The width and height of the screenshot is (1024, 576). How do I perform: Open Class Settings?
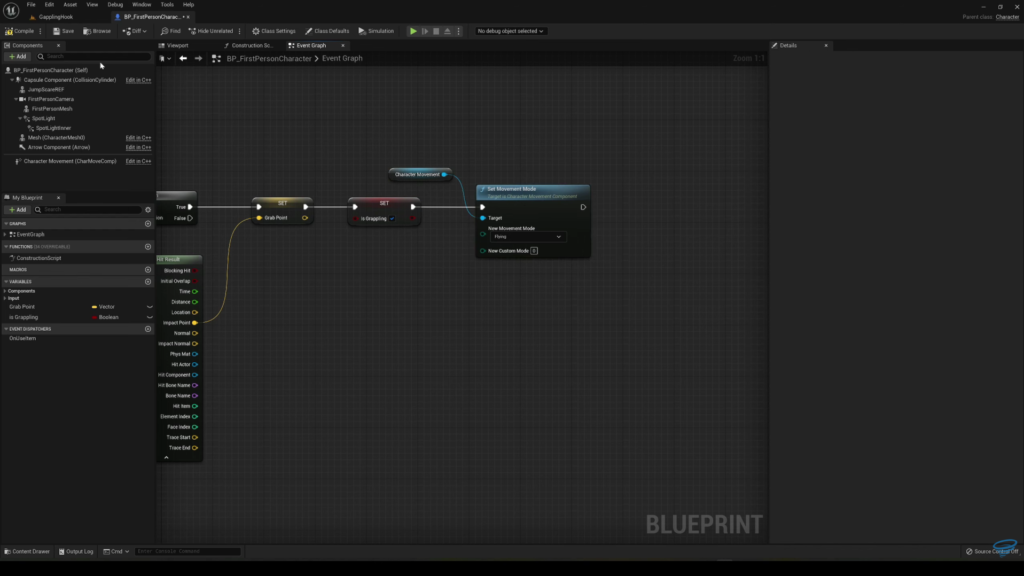[x=274, y=31]
